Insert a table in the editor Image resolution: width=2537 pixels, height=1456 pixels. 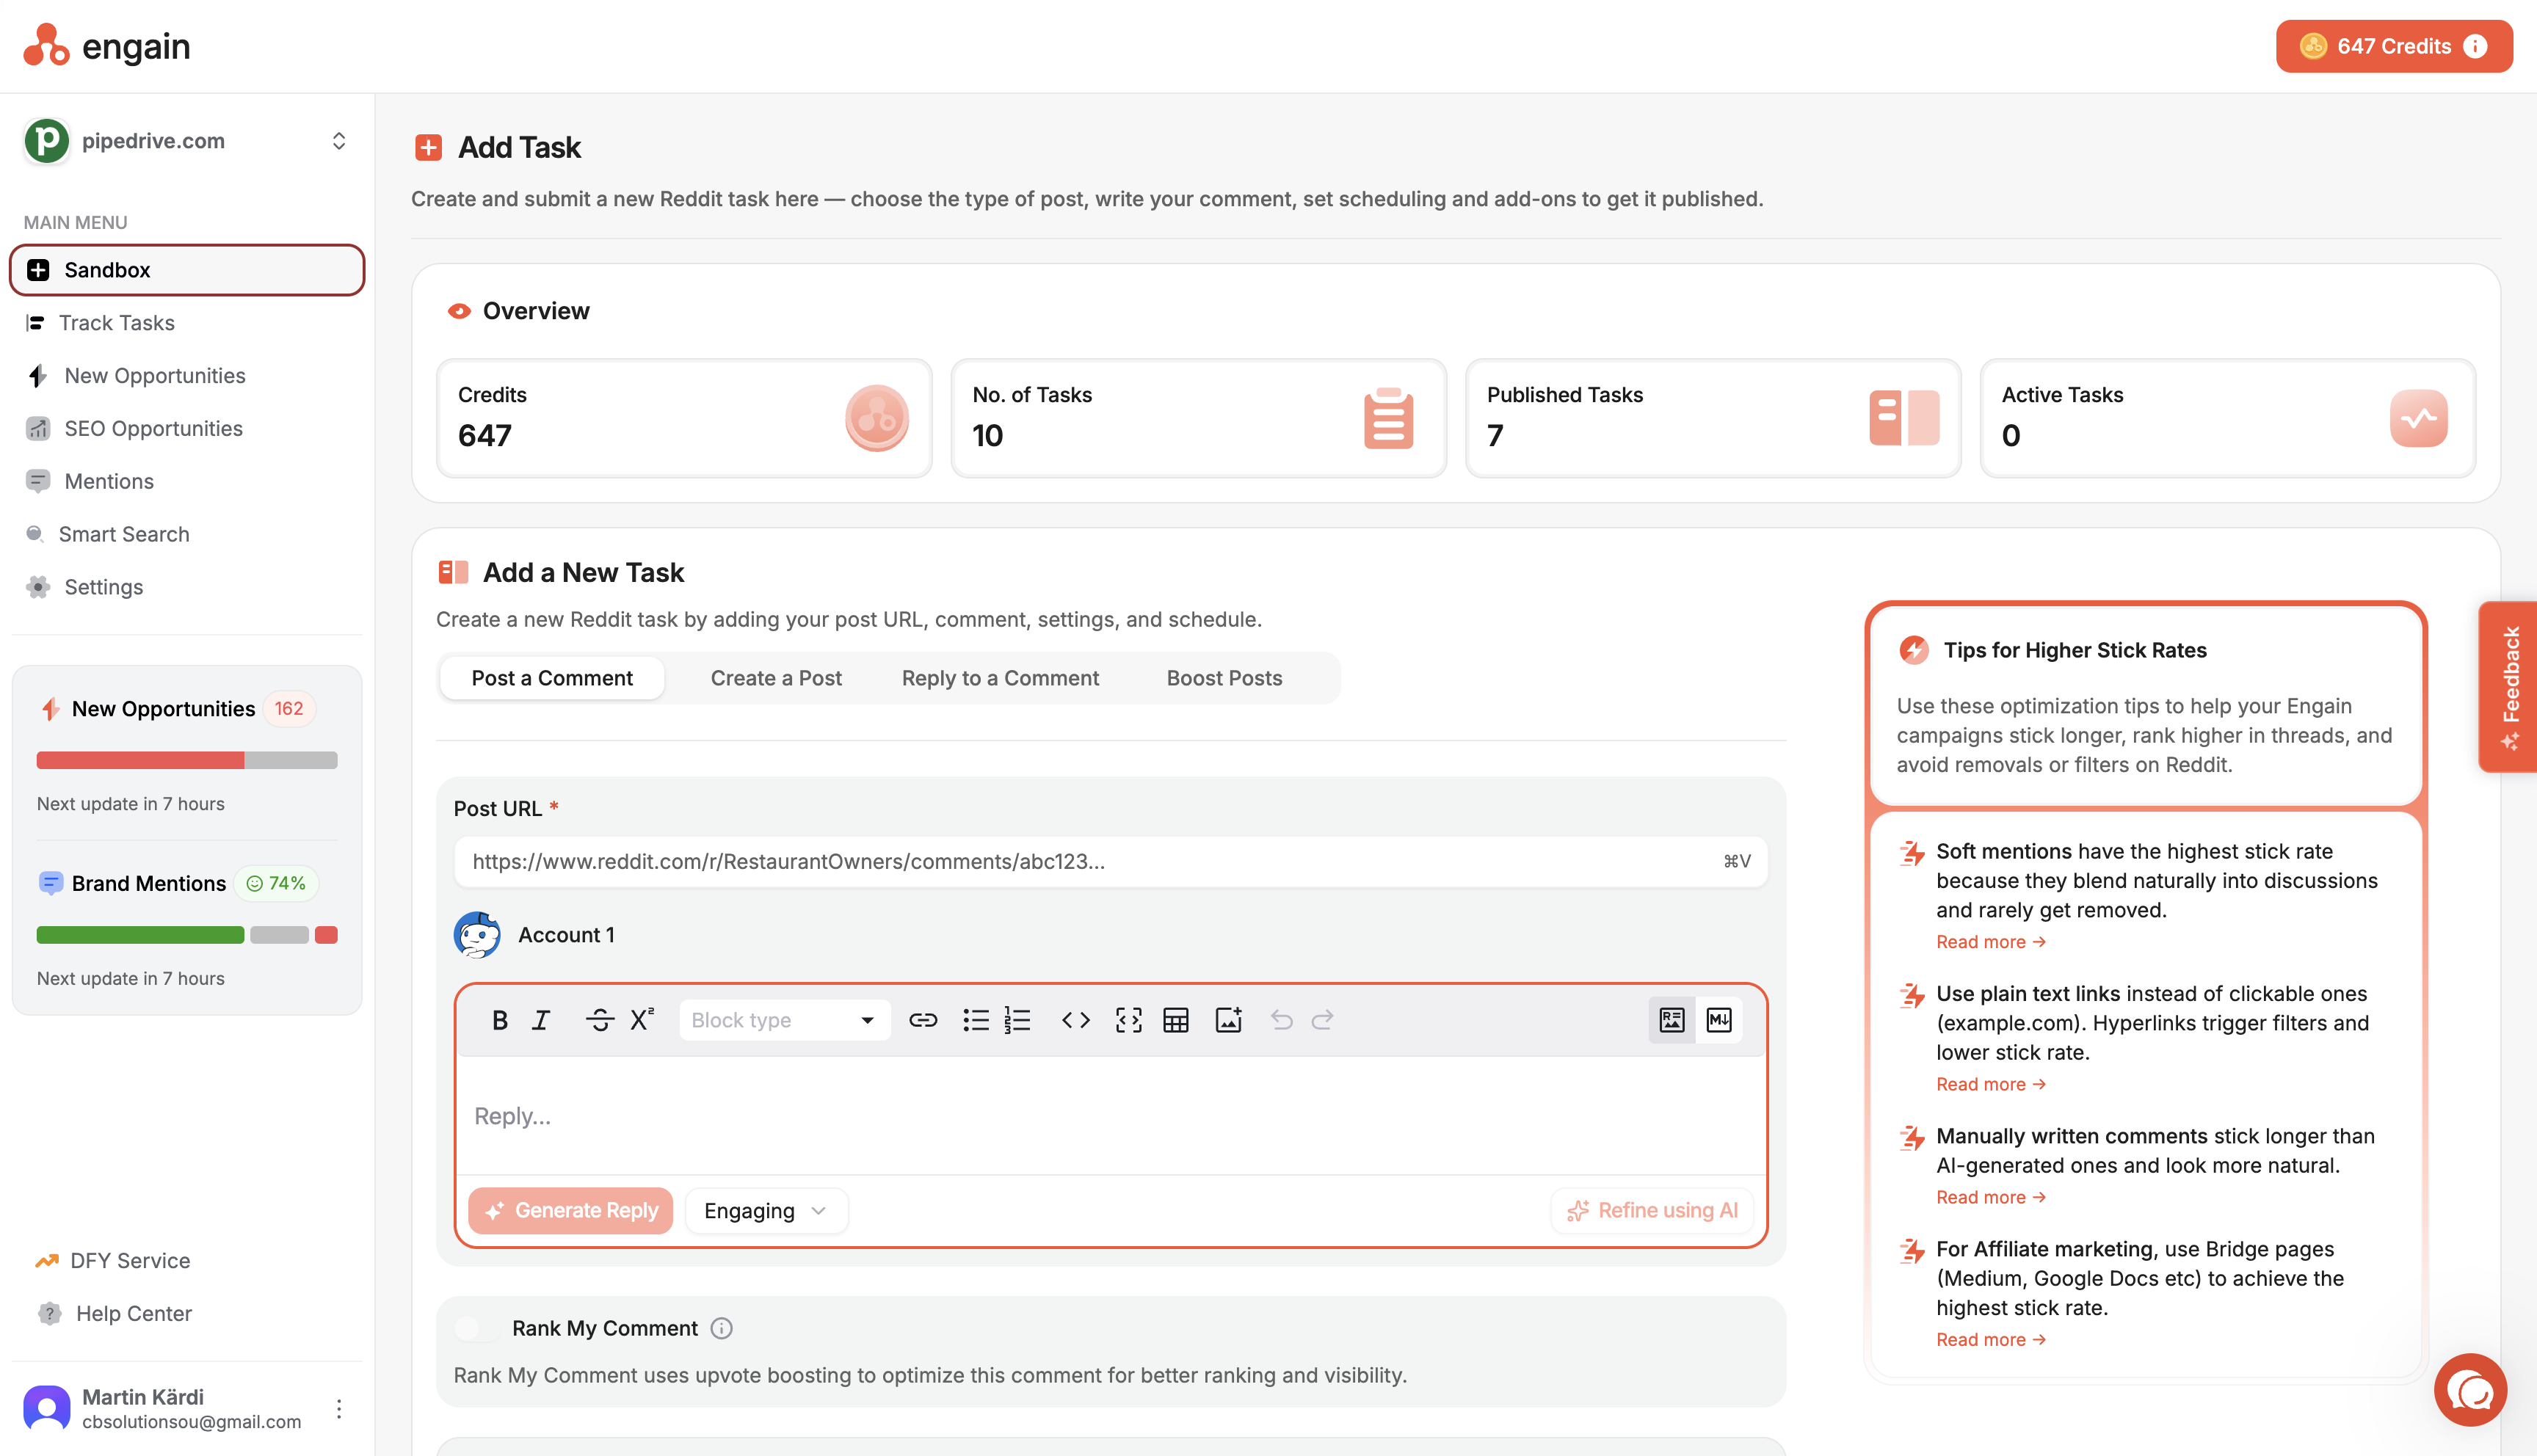tap(1176, 1020)
